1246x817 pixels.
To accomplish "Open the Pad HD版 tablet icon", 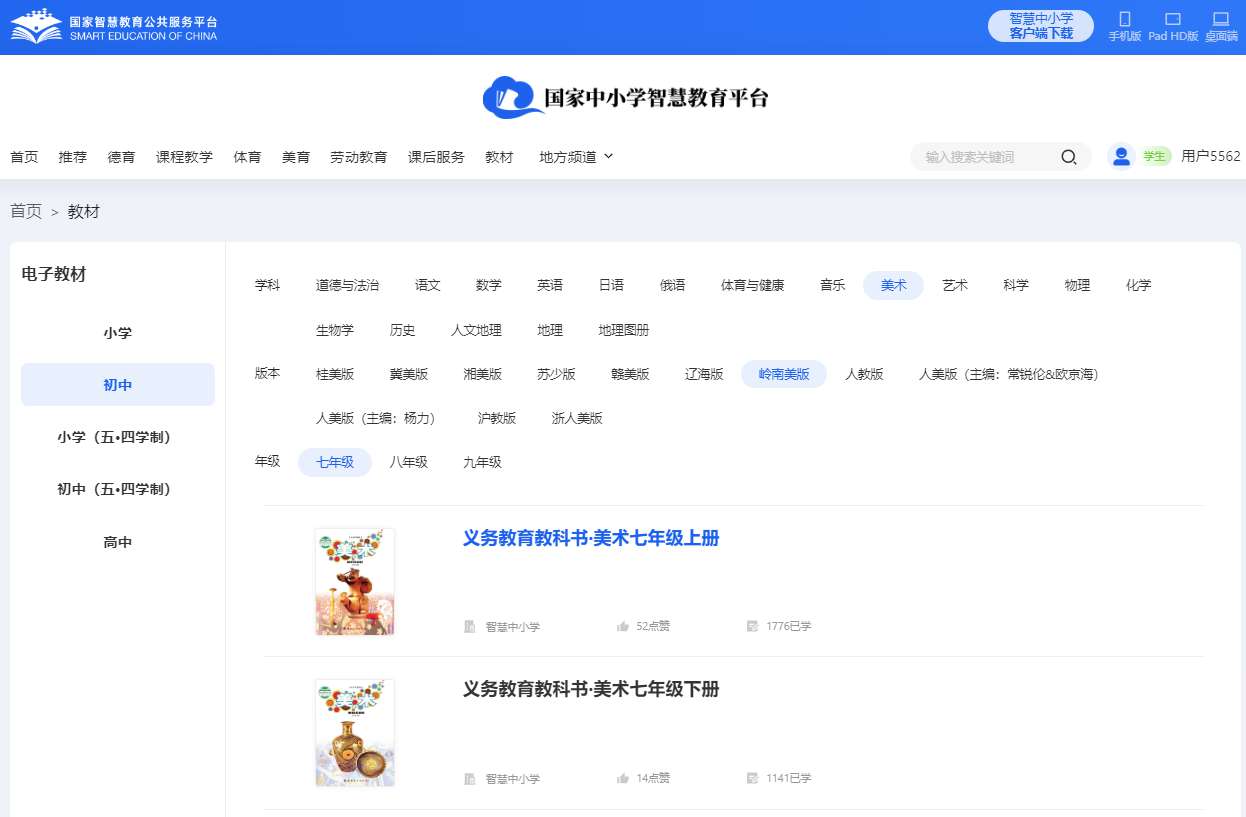I will coord(1173,19).
